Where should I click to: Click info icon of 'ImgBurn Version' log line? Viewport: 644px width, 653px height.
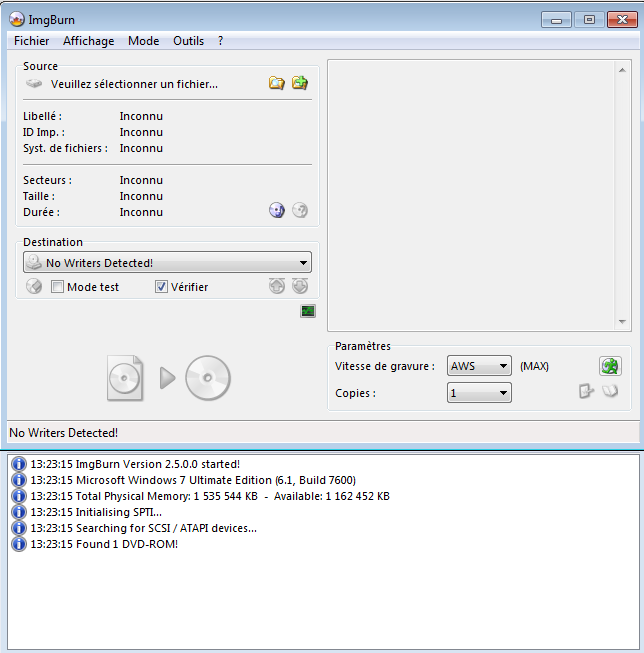(19, 464)
